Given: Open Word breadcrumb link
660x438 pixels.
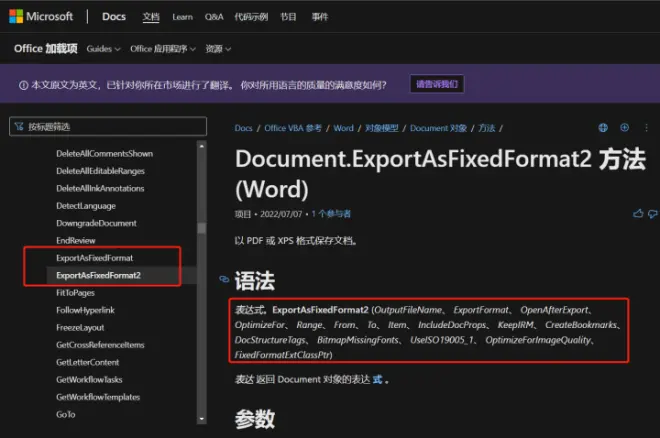Looking at the screenshot, I should pos(343,128).
